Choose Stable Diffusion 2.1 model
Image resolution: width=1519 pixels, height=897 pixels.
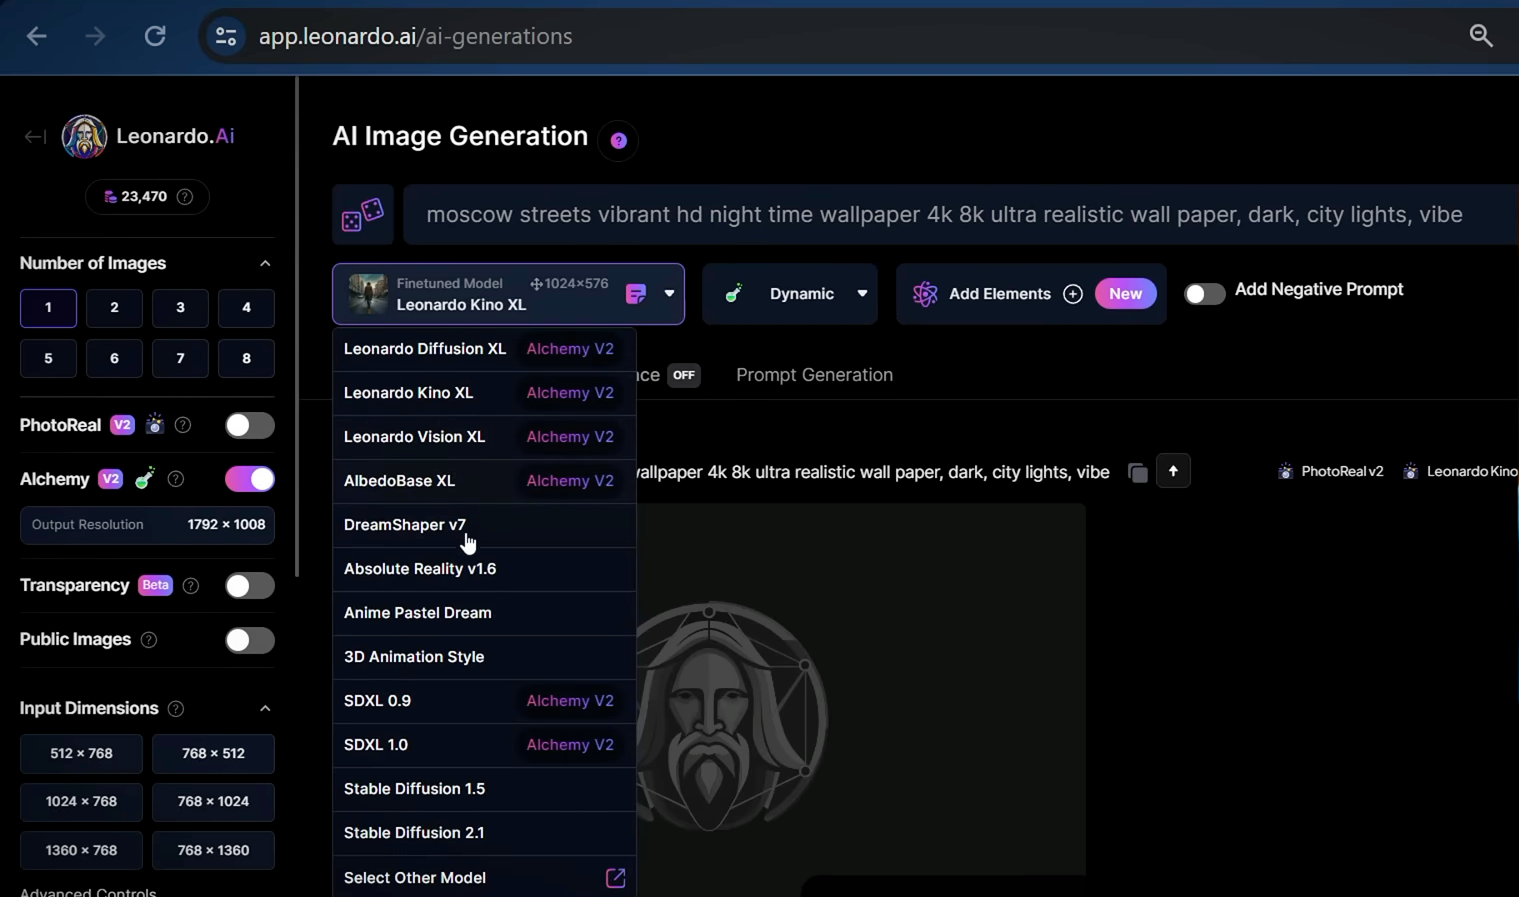coord(484,833)
